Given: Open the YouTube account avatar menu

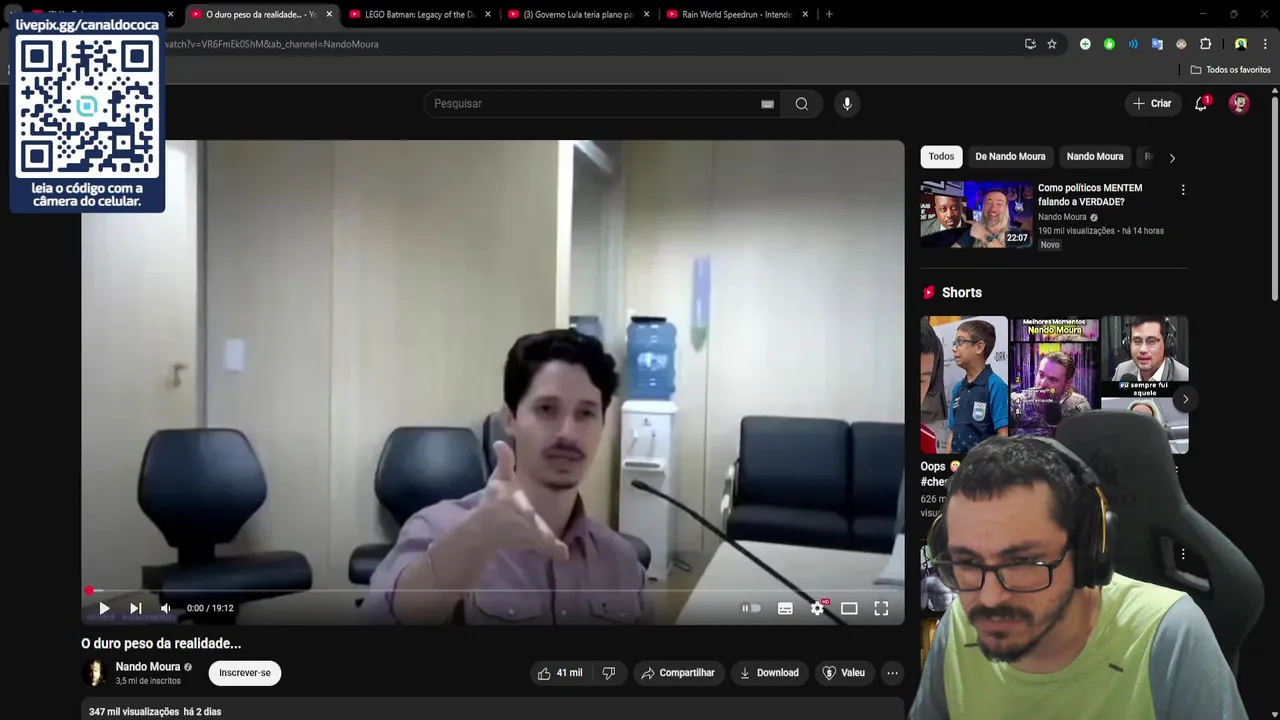Looking at the screenshot, I should [1239, 104].
